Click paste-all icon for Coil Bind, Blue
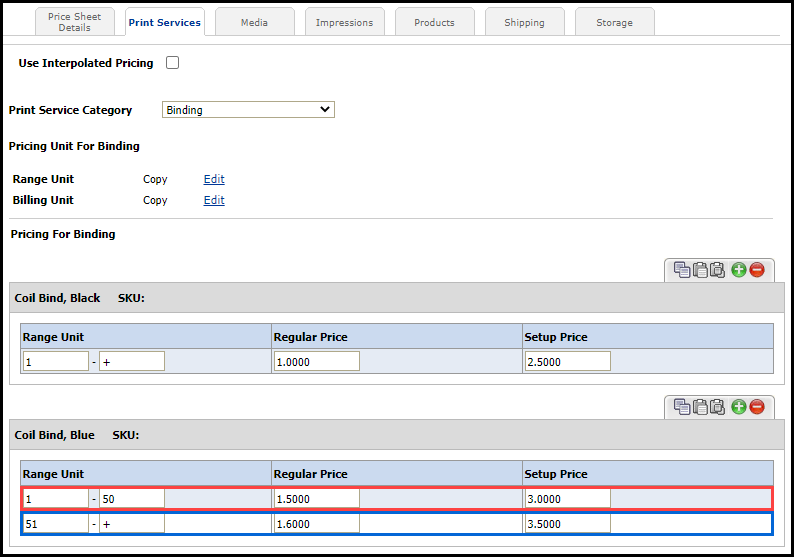 pyautogui.click(x=717, y=406)
